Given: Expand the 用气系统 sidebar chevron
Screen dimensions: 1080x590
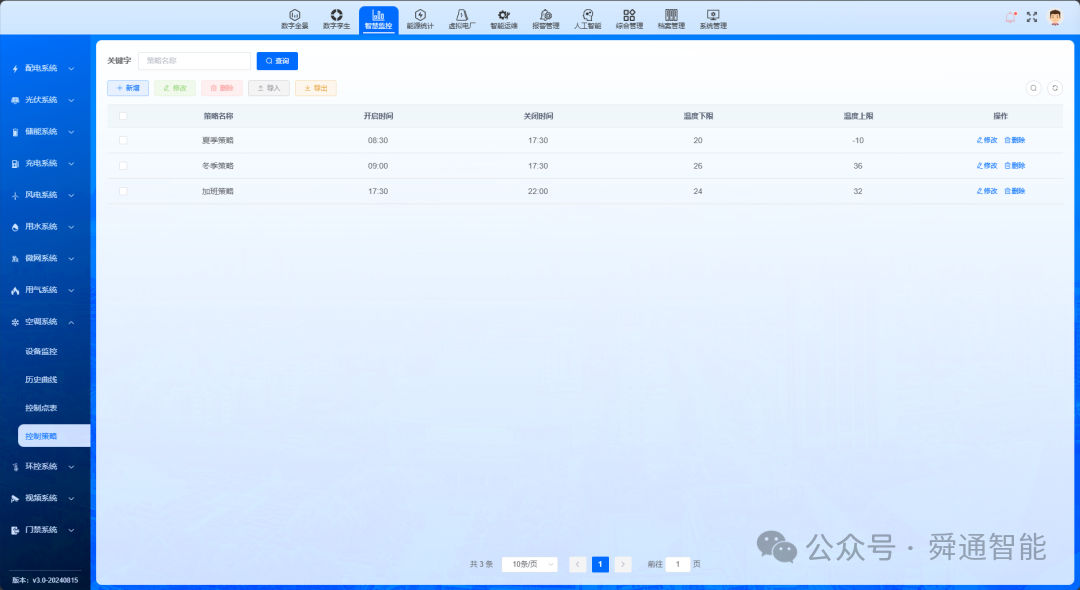Looking at the screenshot, I should pos(71,291).
